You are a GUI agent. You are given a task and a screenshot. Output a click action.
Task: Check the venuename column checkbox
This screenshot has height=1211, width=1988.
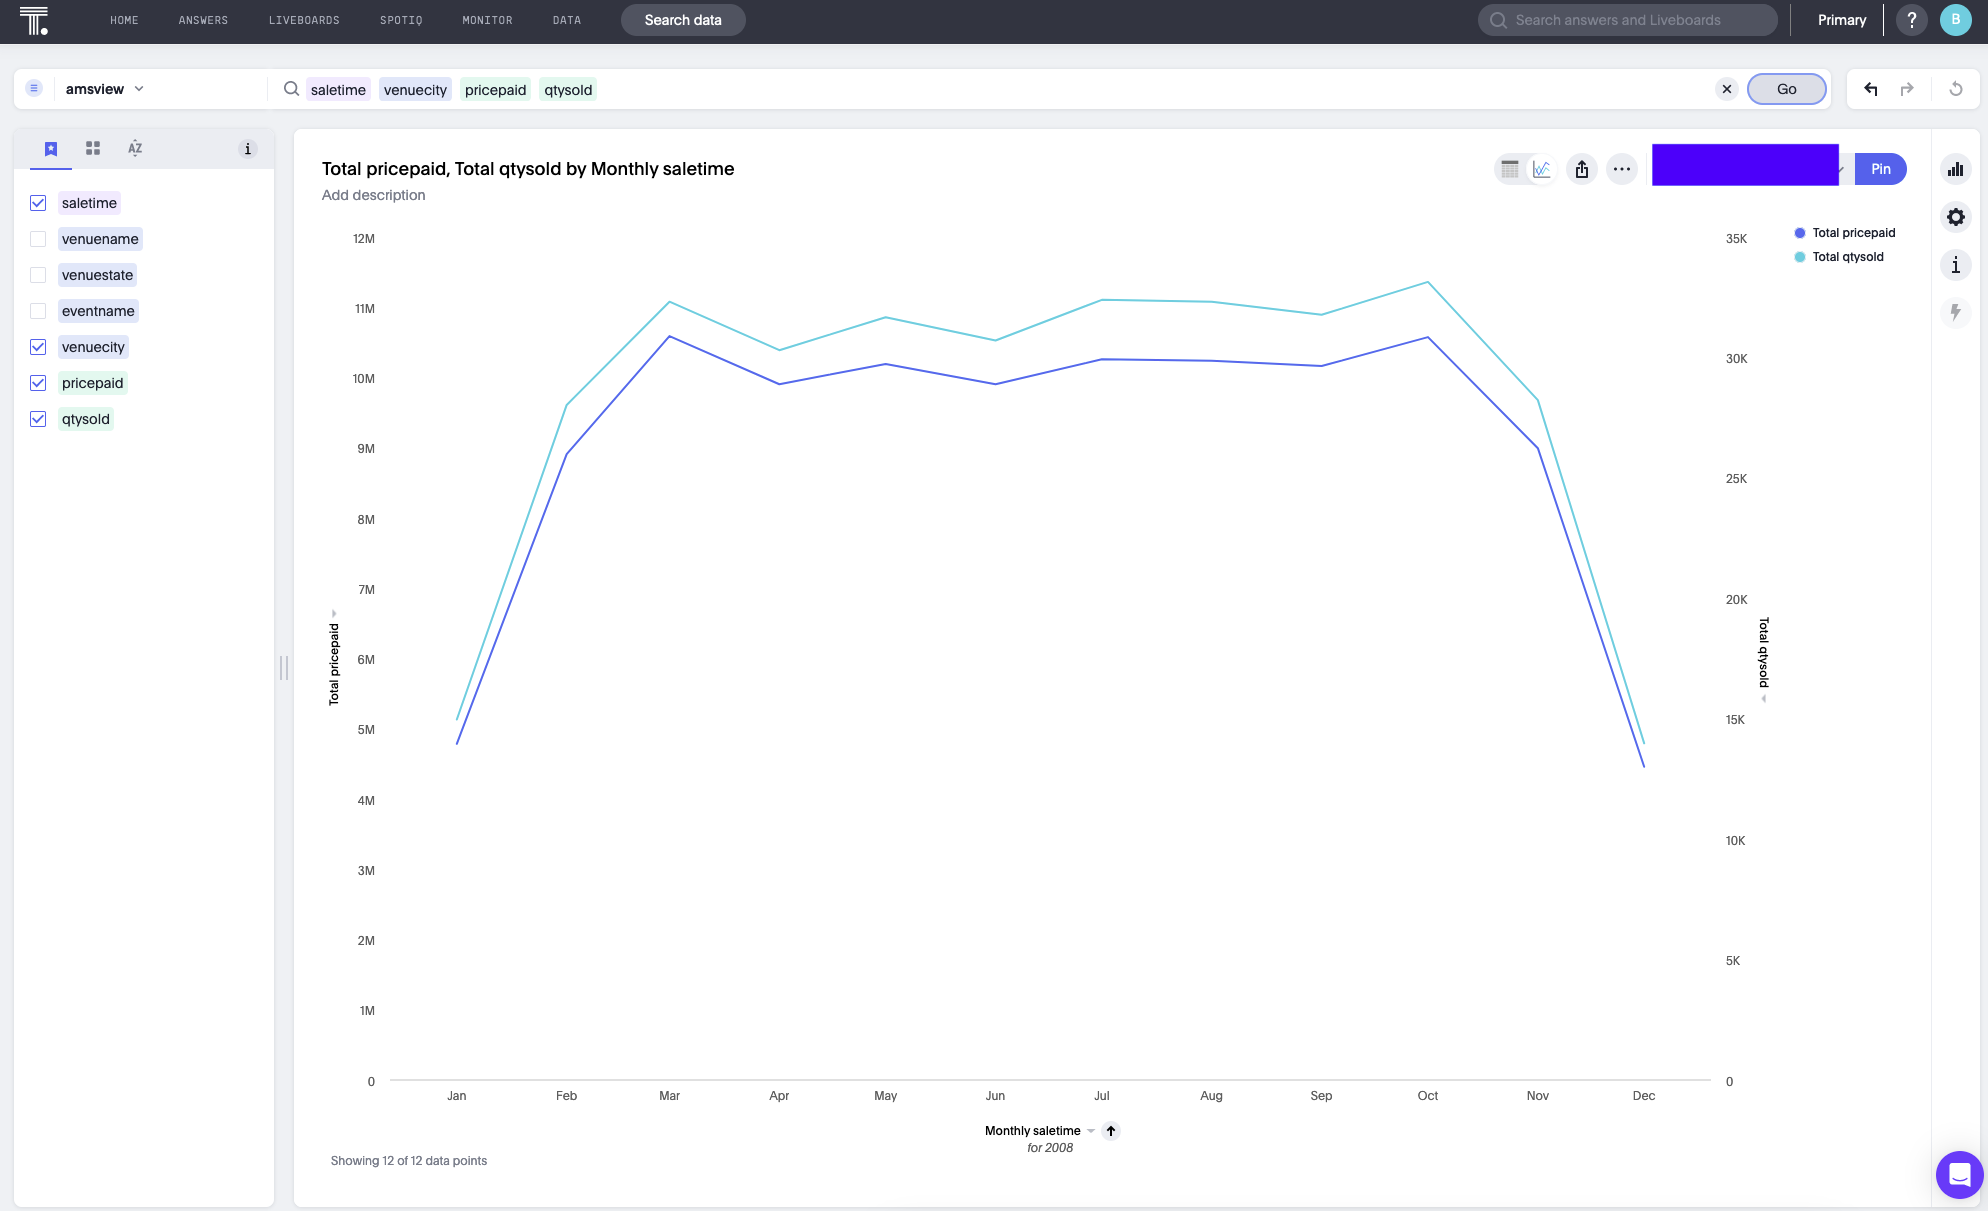tap(38, 239)
